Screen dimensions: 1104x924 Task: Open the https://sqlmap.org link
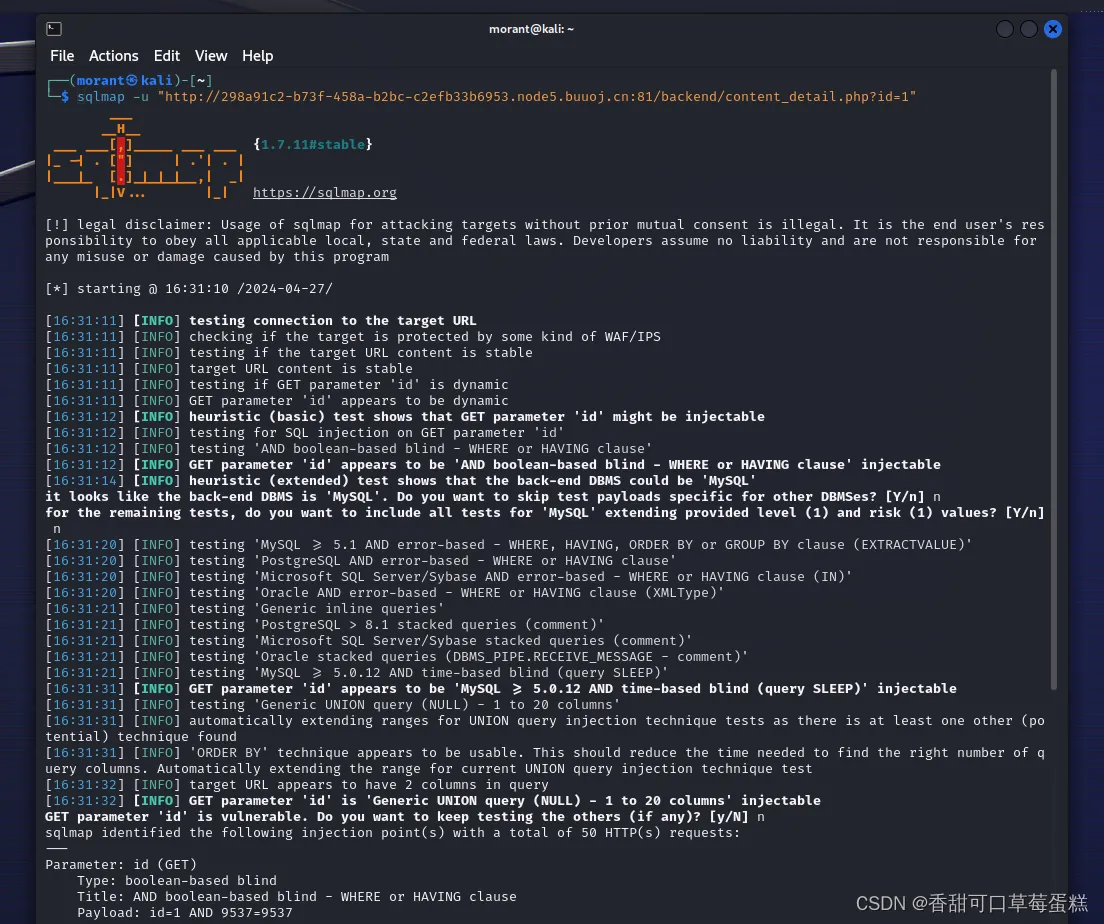pos(325,192)
